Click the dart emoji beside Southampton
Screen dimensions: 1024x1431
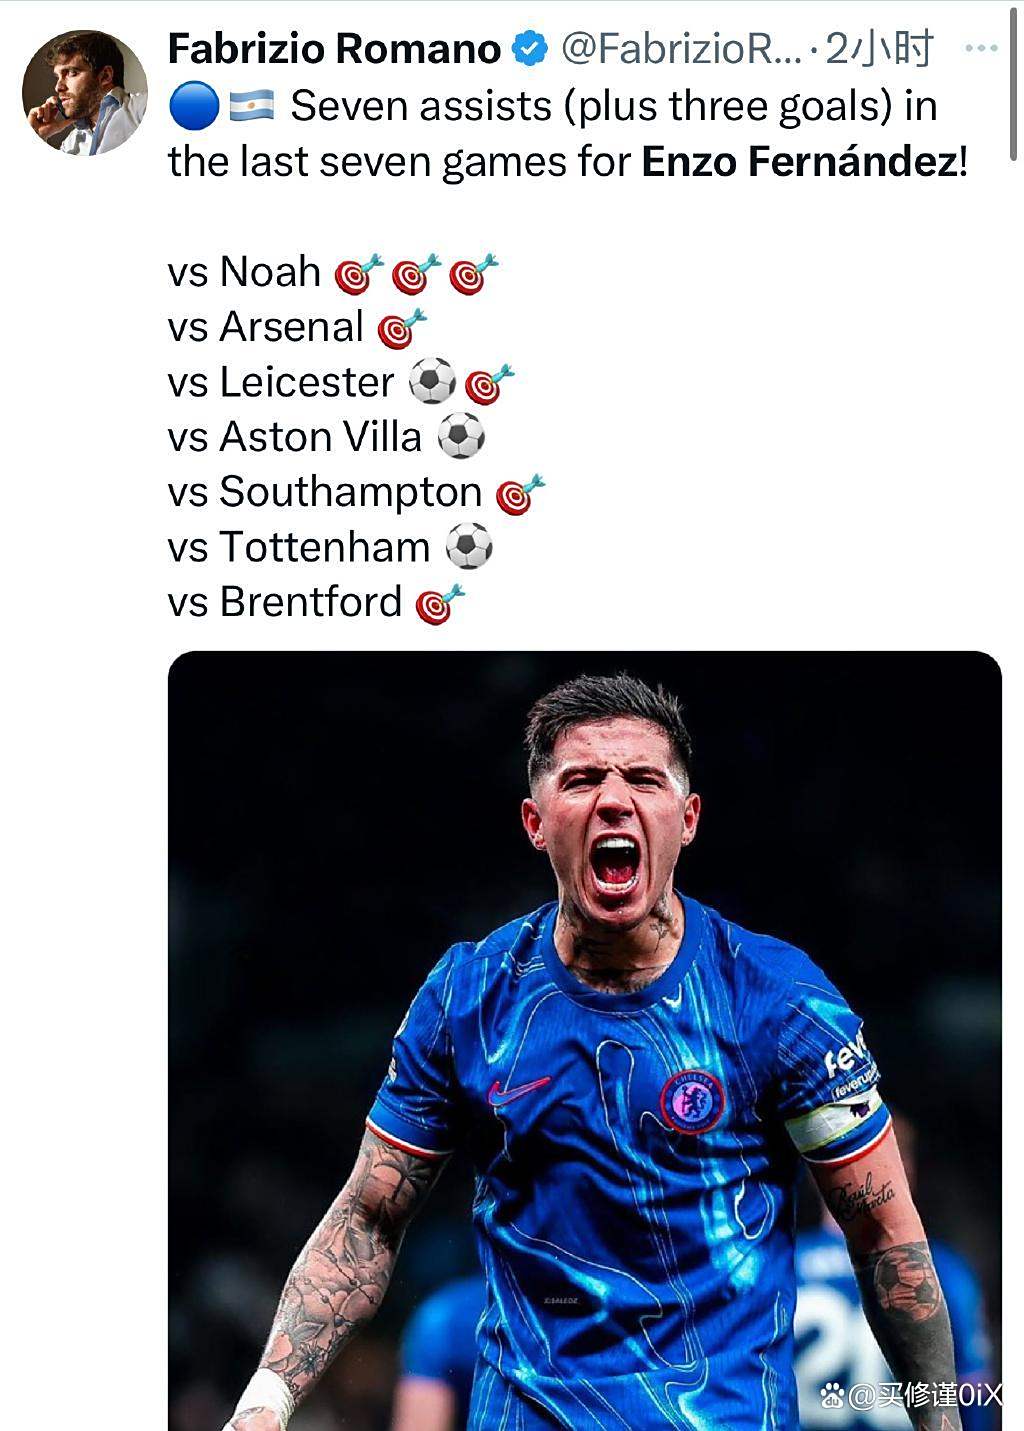click(x=520, y=493)
